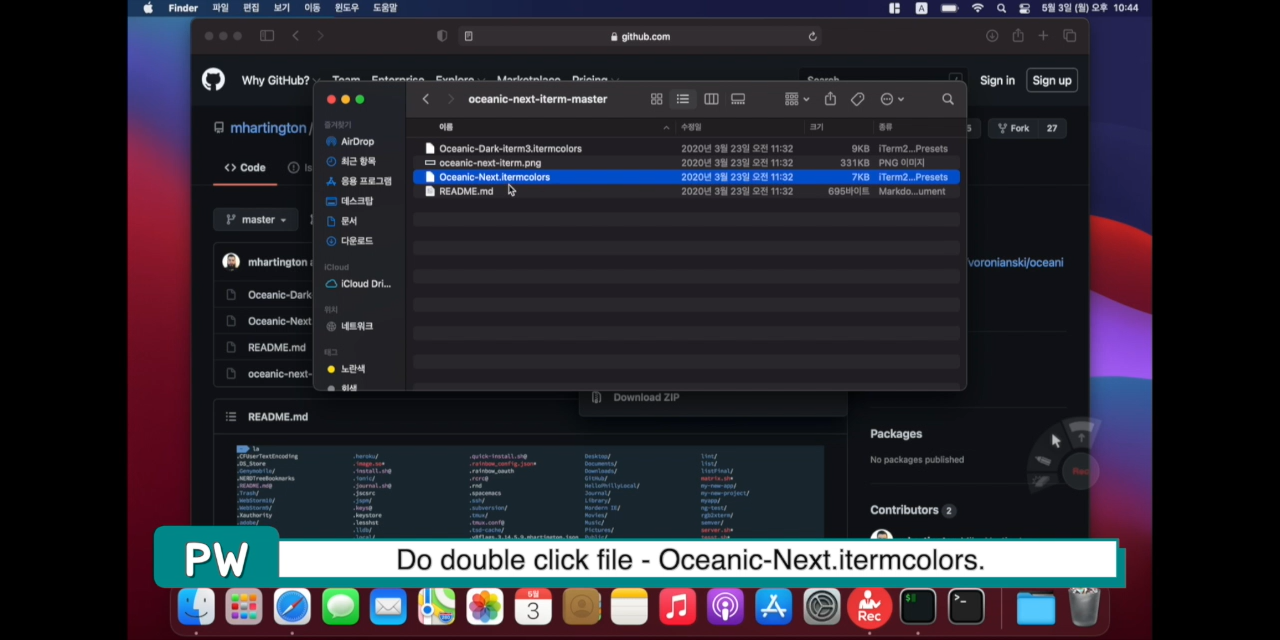Open Podcasts app from Dock
Screen dimensions: 1280x640
[x=725, y=606]
